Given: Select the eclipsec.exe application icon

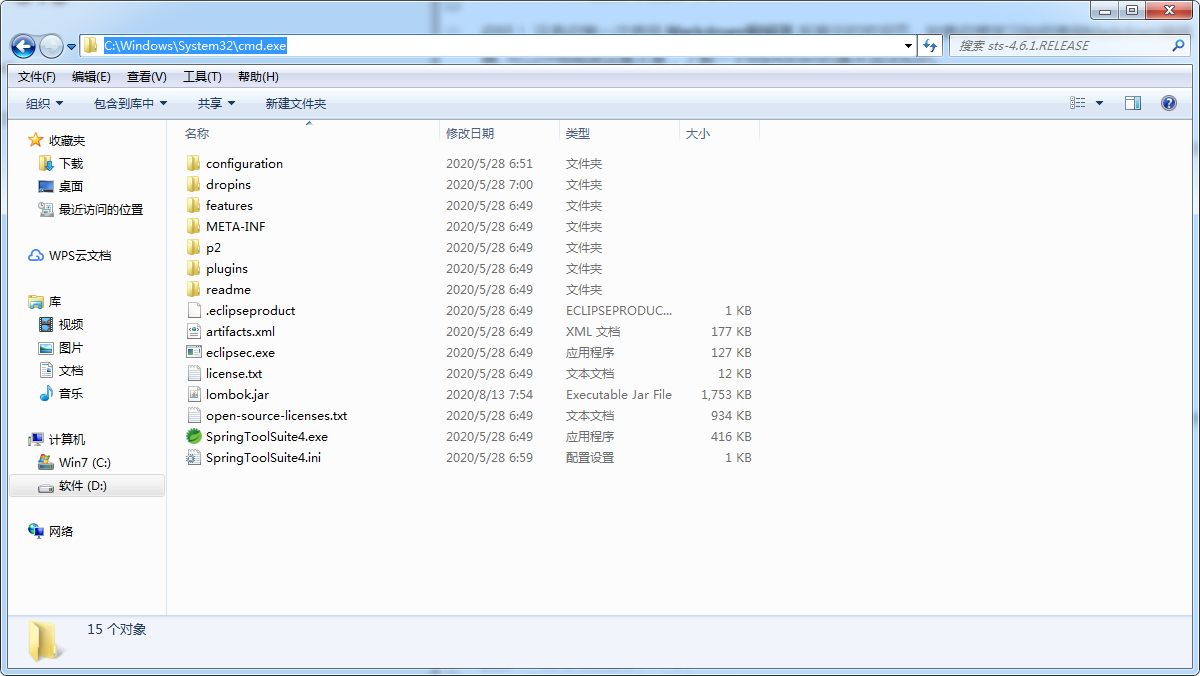Looking at the screenshot, I should pyautogui.click(x=194, y=353).
